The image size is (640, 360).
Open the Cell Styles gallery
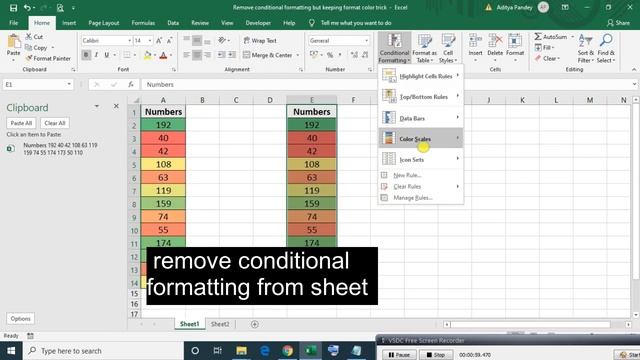[x=448, y=49]
